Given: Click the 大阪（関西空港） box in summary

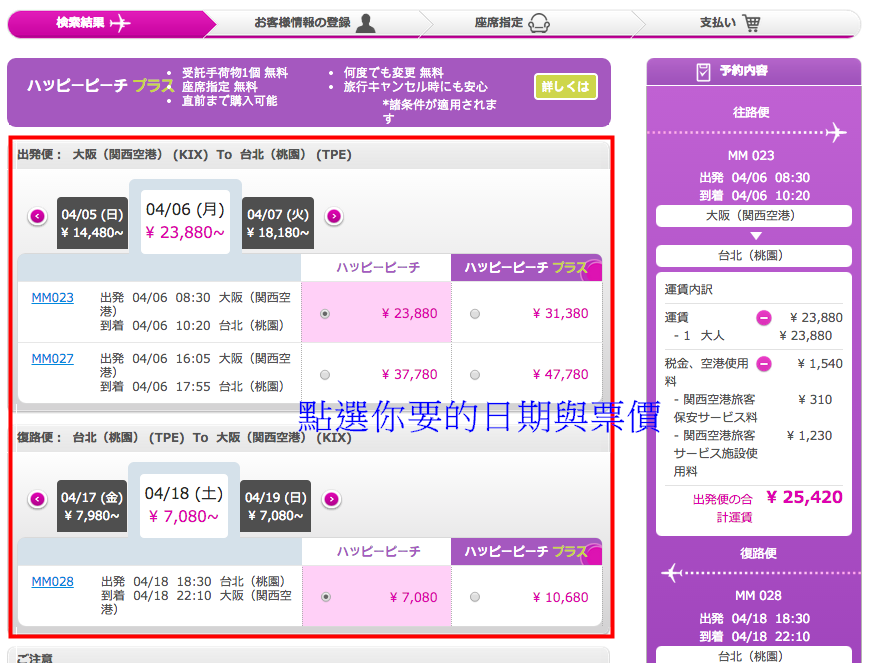Looking at the screenshot, I should [753, 216].
